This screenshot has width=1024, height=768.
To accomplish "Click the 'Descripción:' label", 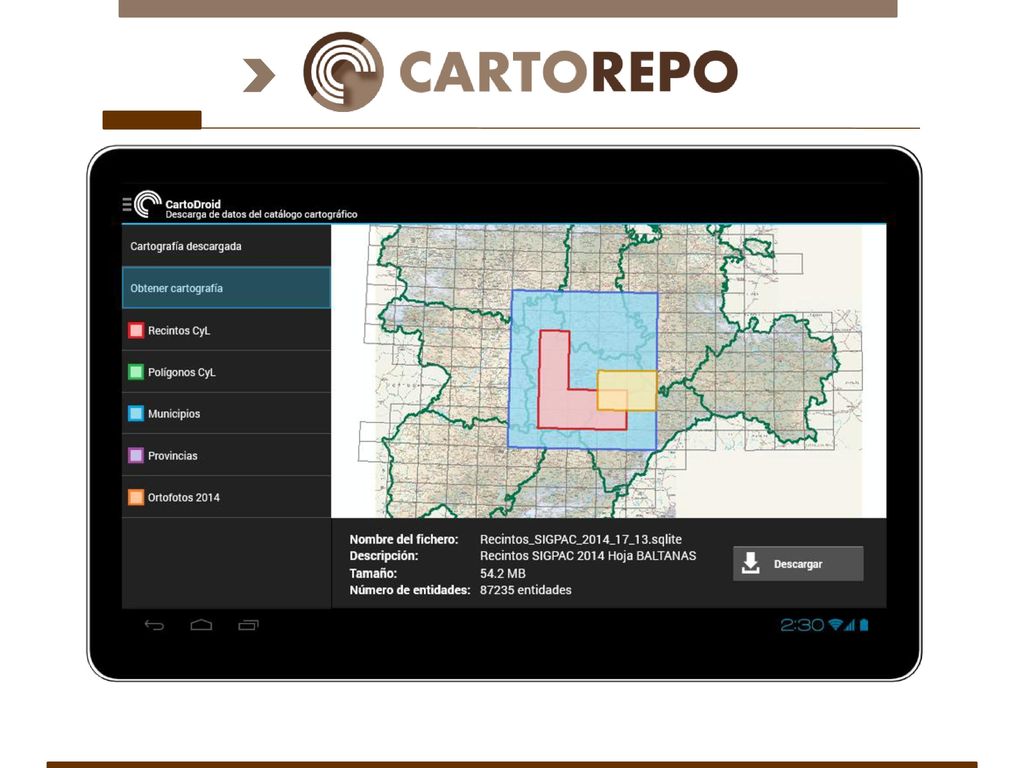I will click(383, 556).
